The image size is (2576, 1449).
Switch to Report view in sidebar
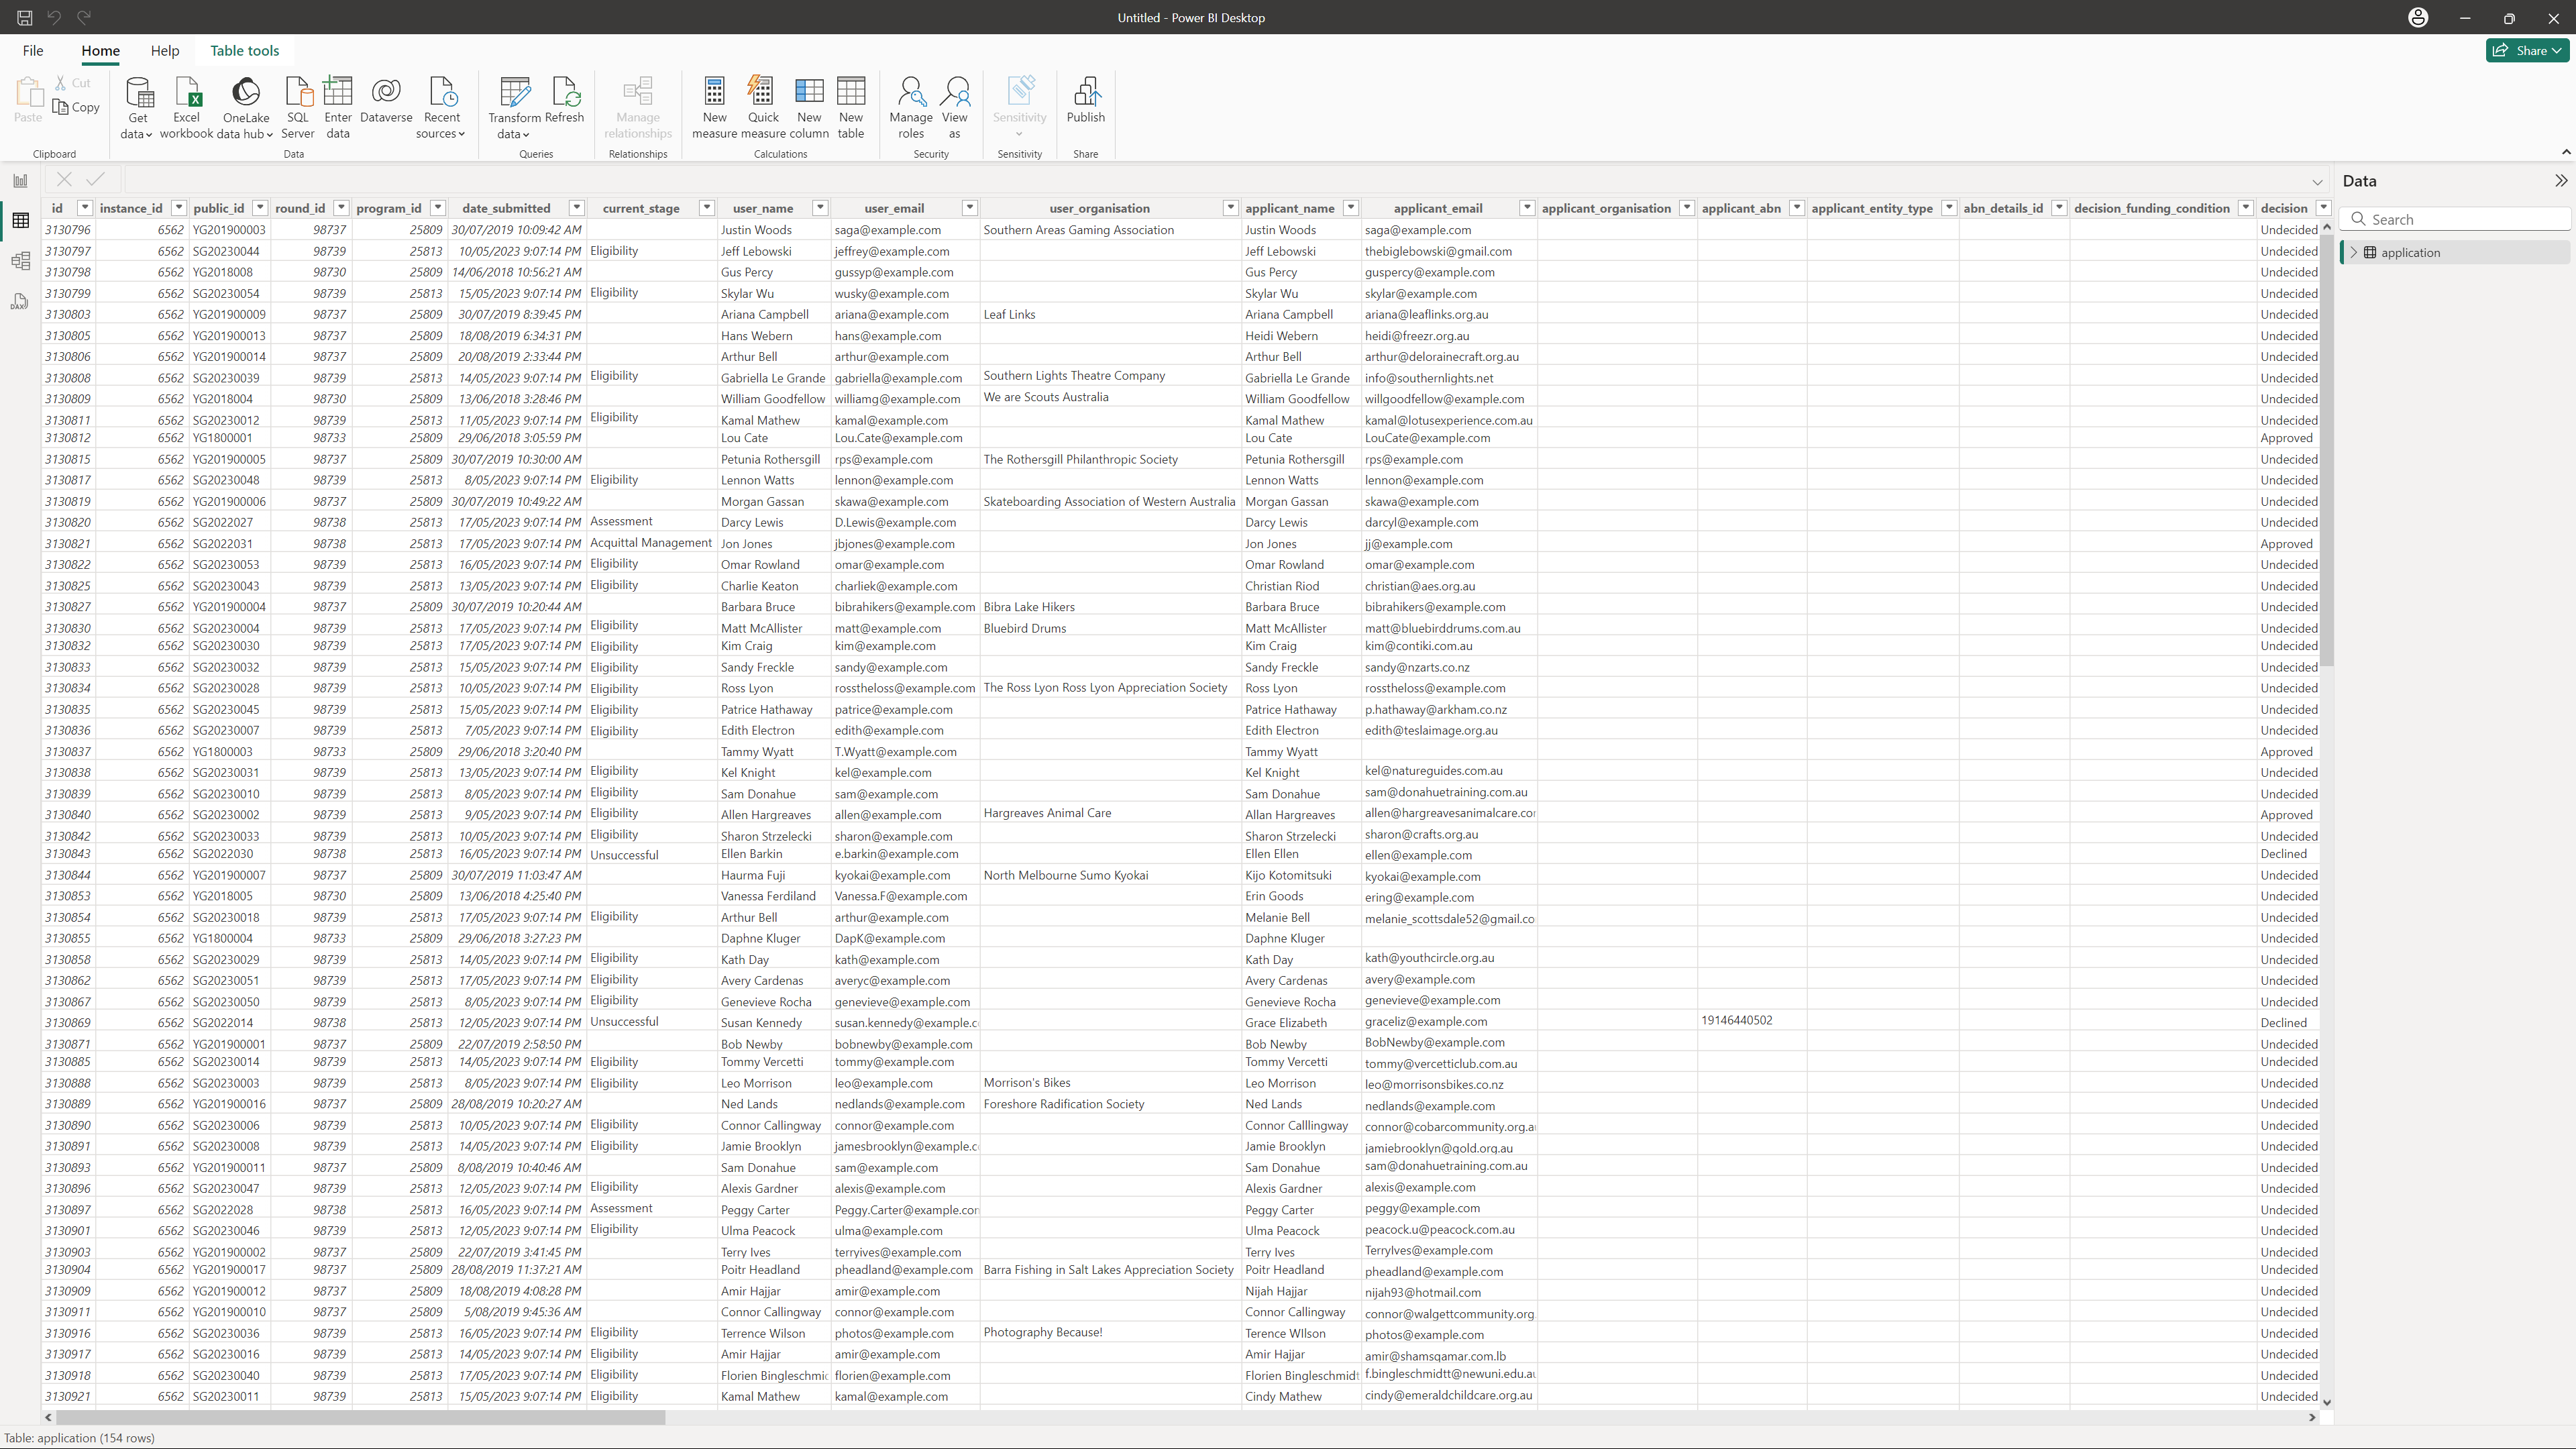tap(20, 181)
